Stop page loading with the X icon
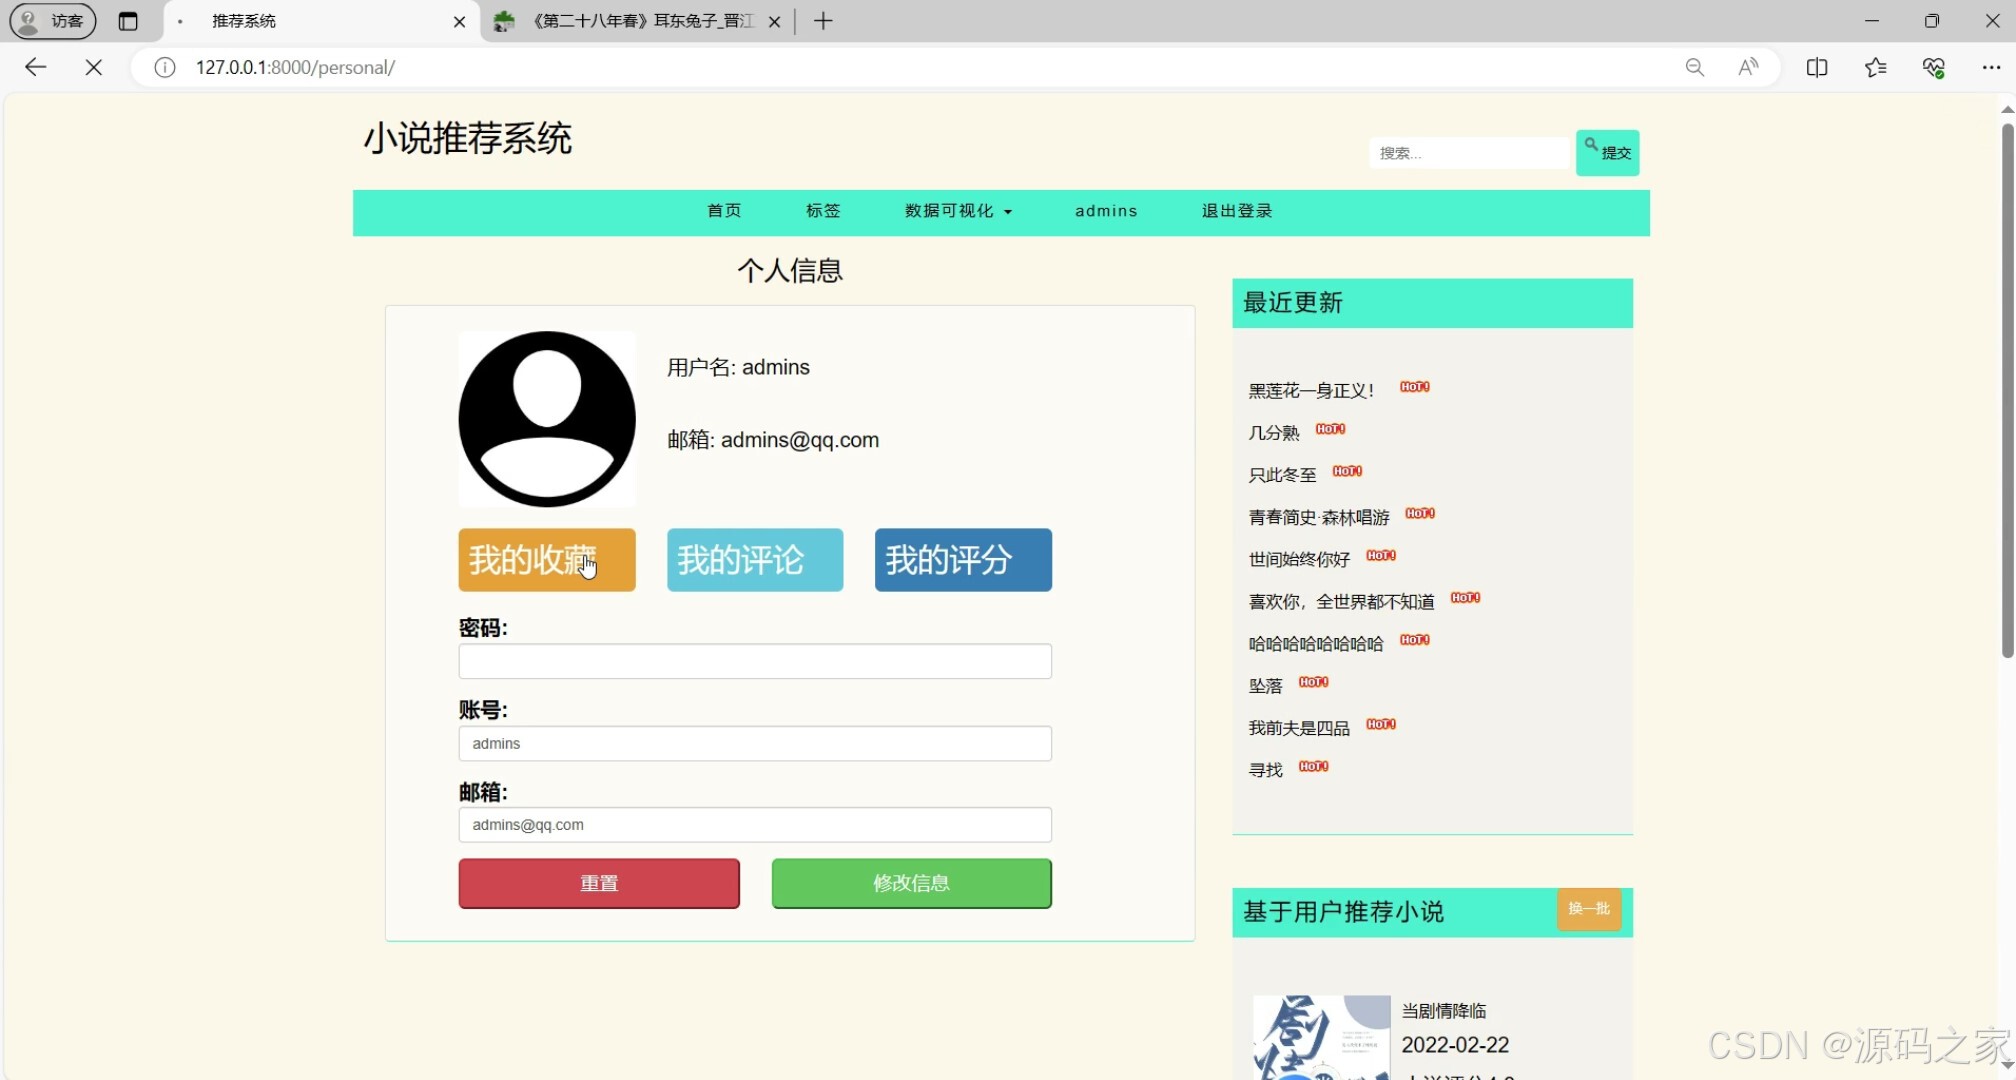This screenshot has width=2016, height=1080. [93, 67]
